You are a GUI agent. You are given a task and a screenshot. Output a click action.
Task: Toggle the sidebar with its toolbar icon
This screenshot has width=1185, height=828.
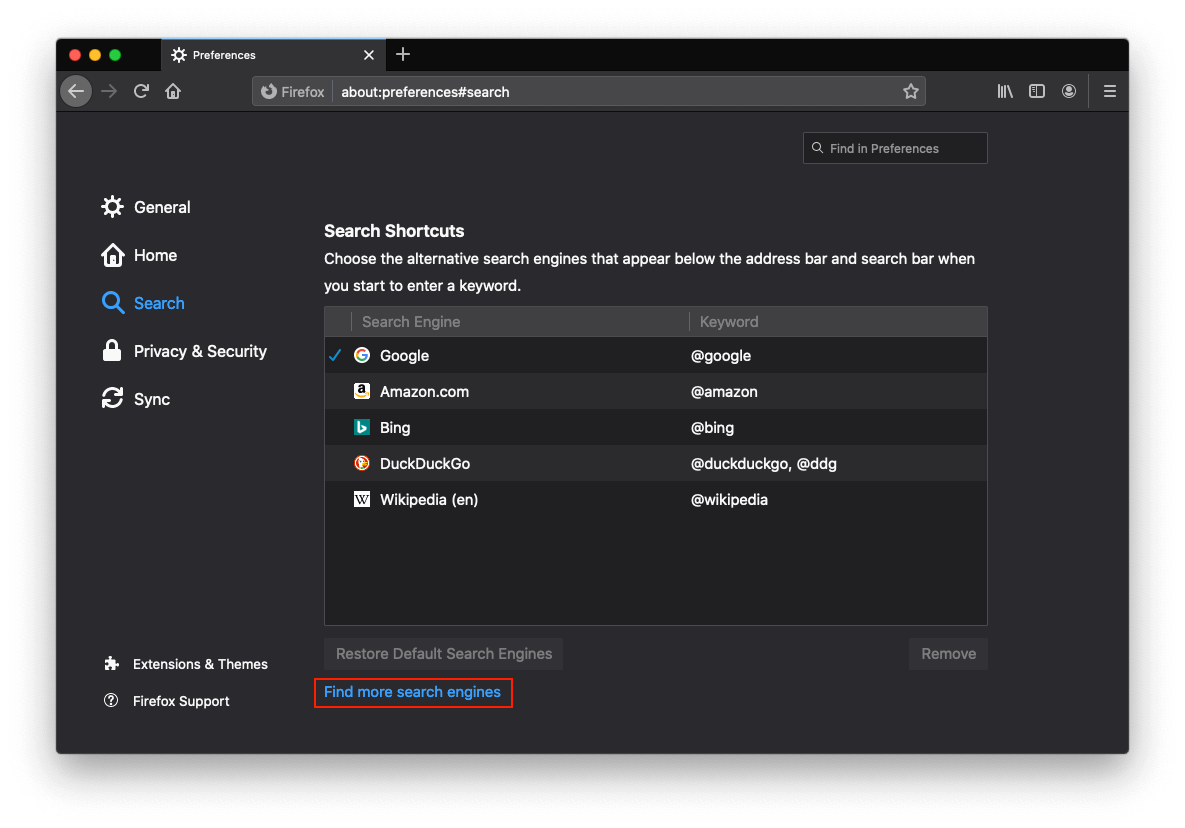point(1037,91)
